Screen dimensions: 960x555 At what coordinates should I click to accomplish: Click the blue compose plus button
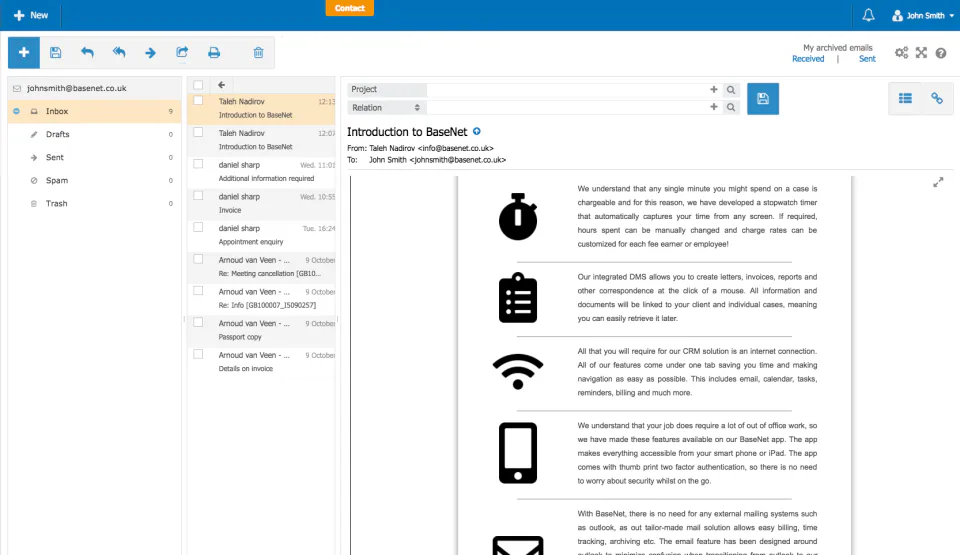pos(24,53)
